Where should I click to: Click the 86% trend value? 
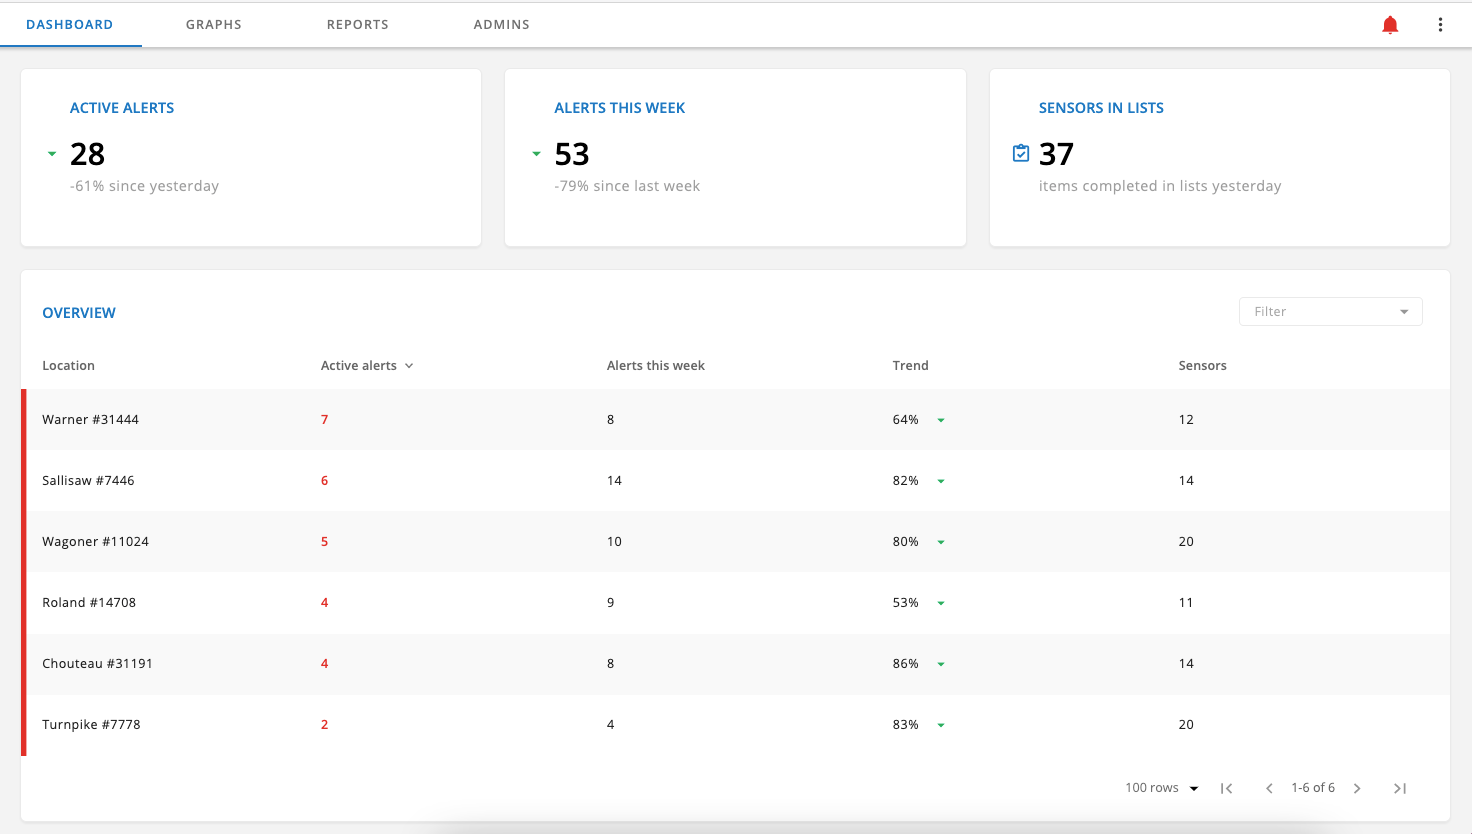906,663
